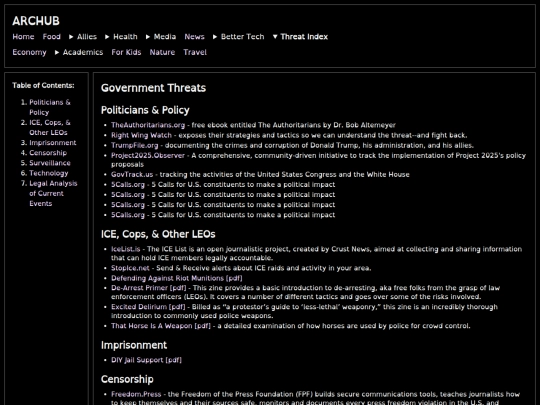This screenshot has width=540, height=405.
Task: Go to the For Kids page
Action: click(126, 52)
